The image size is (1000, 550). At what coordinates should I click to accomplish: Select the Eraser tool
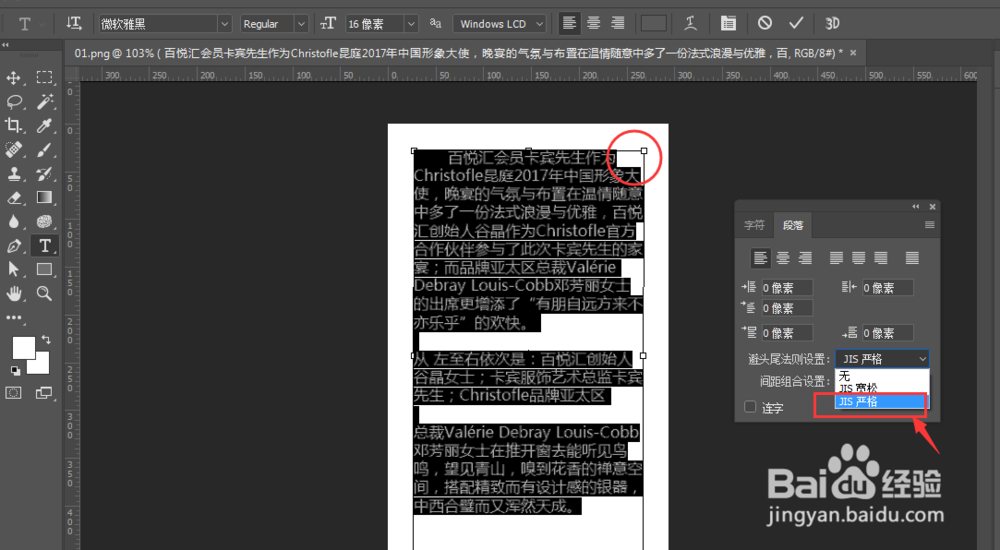click(x=13, y=198)
